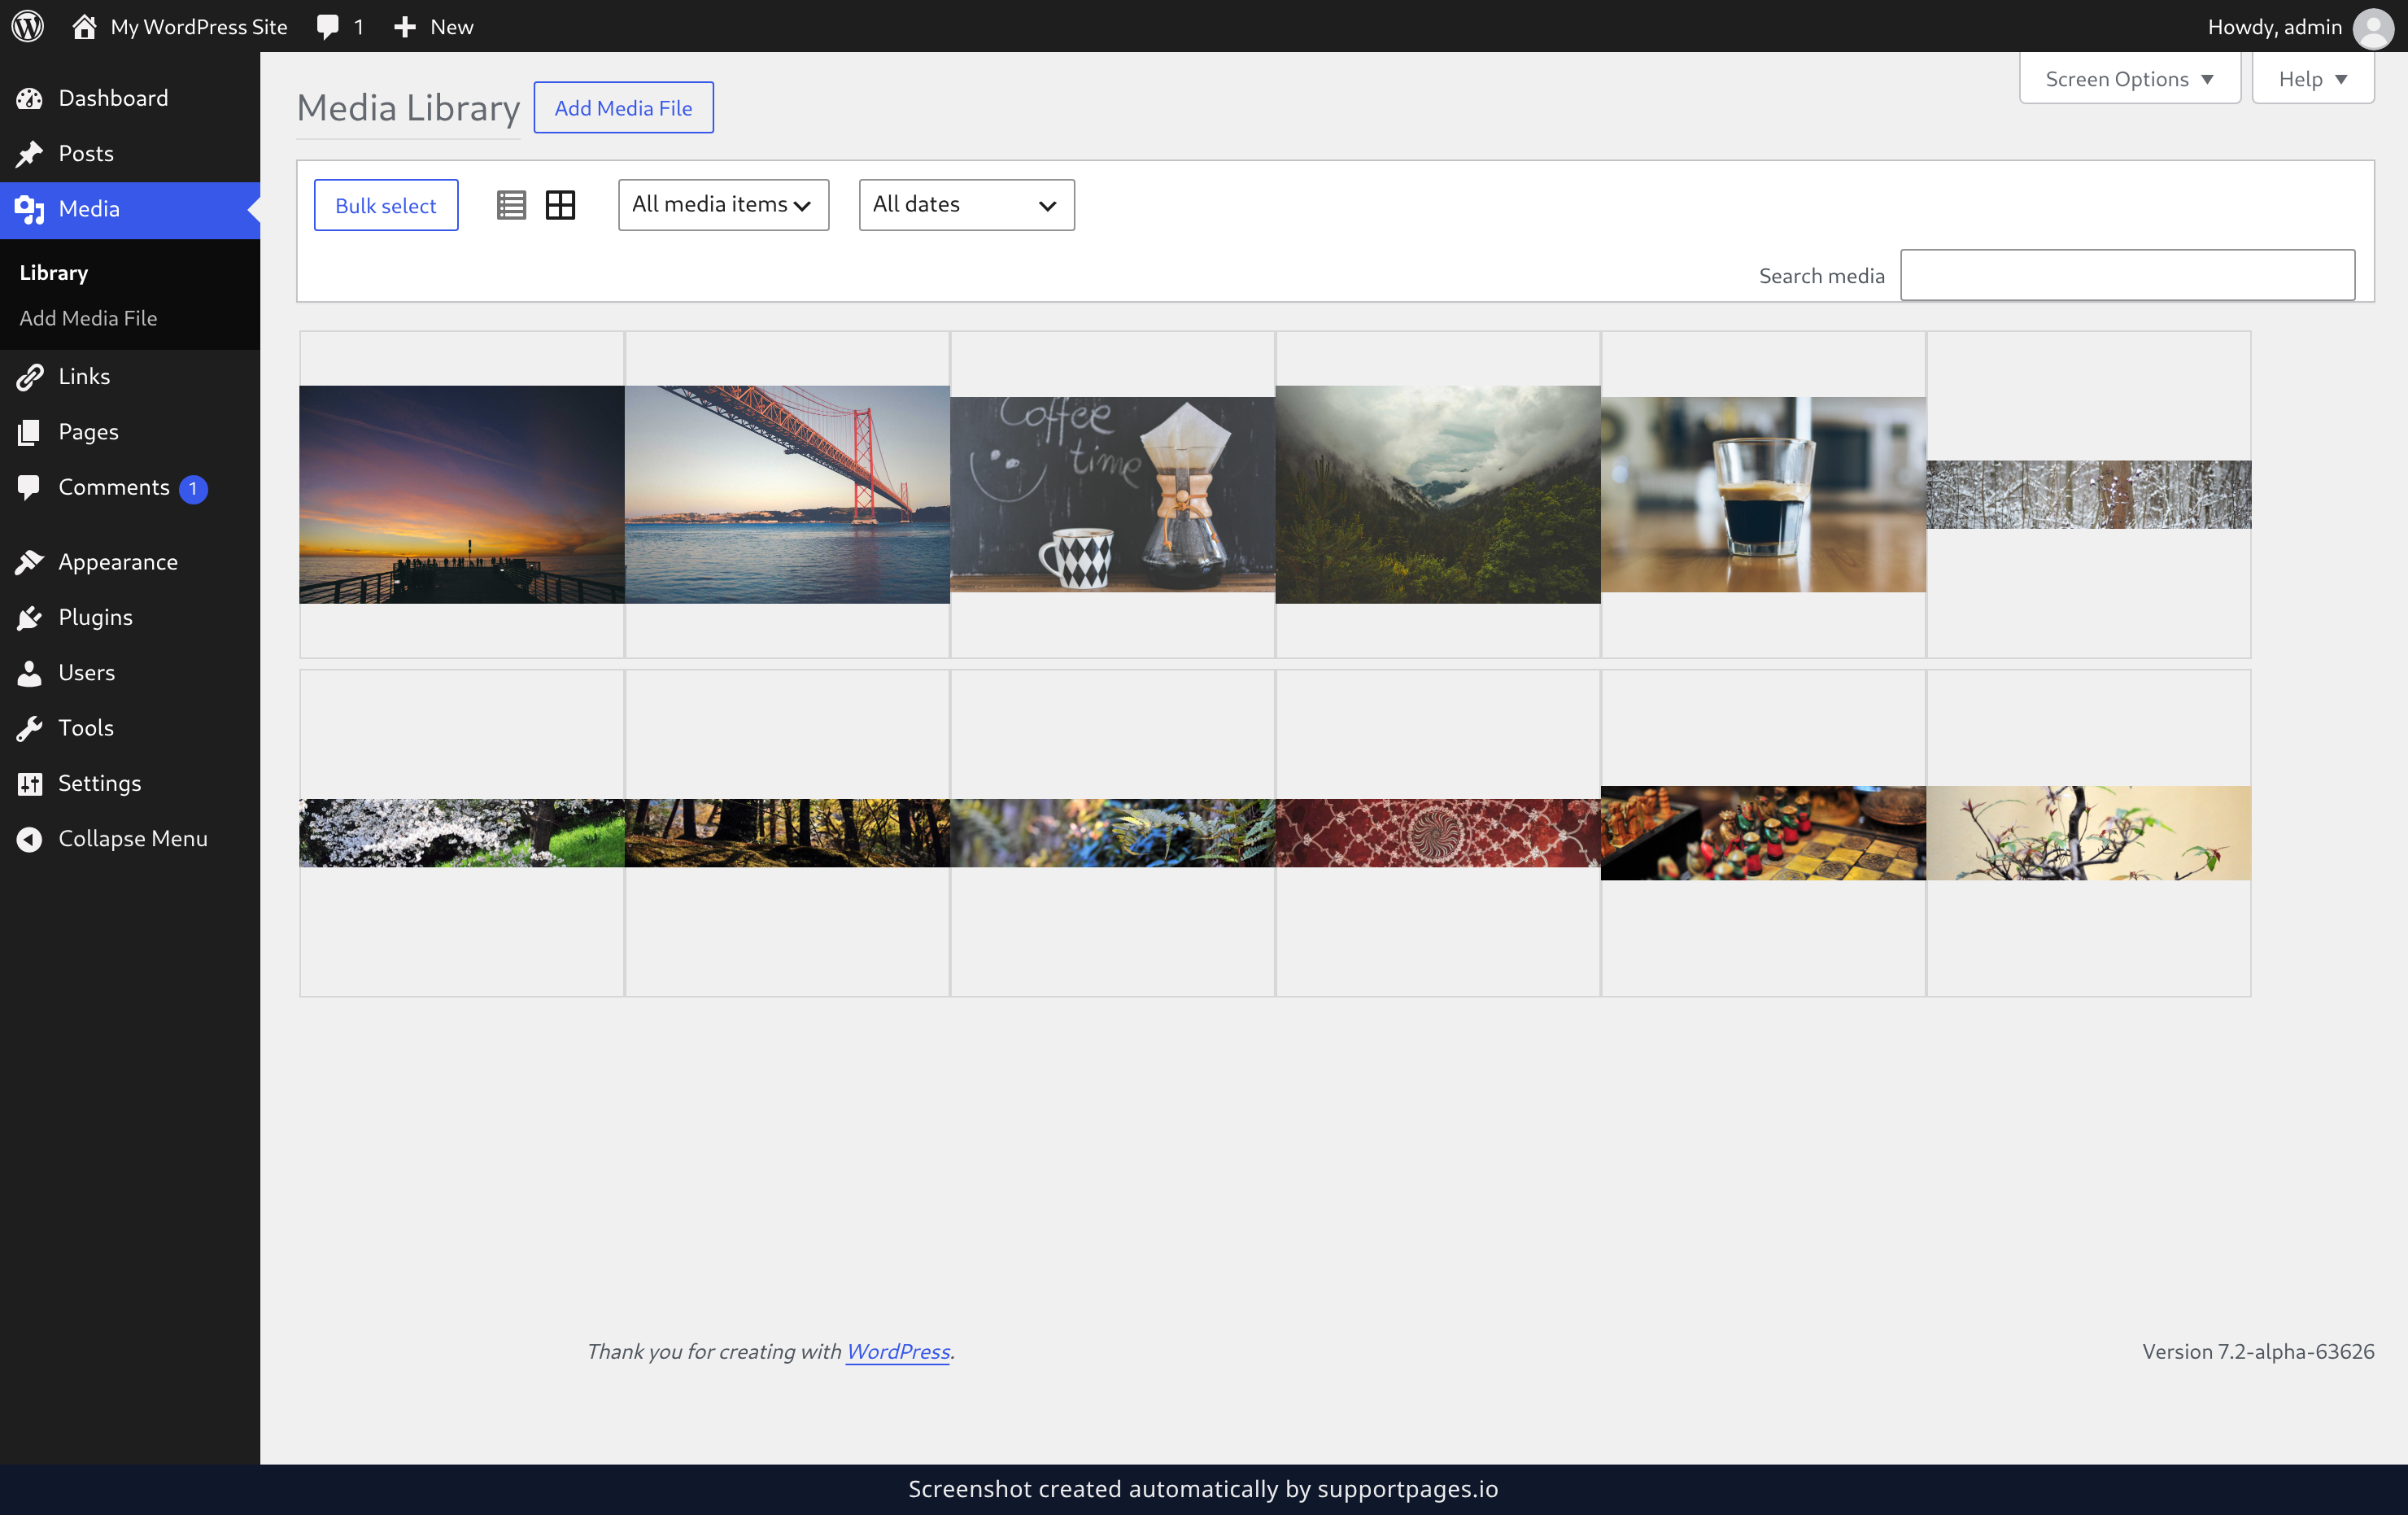This screenshot has height=1515, width=2408.
Task: Open the white blossoms thumbnail
Action: click(x=461, y=833)
